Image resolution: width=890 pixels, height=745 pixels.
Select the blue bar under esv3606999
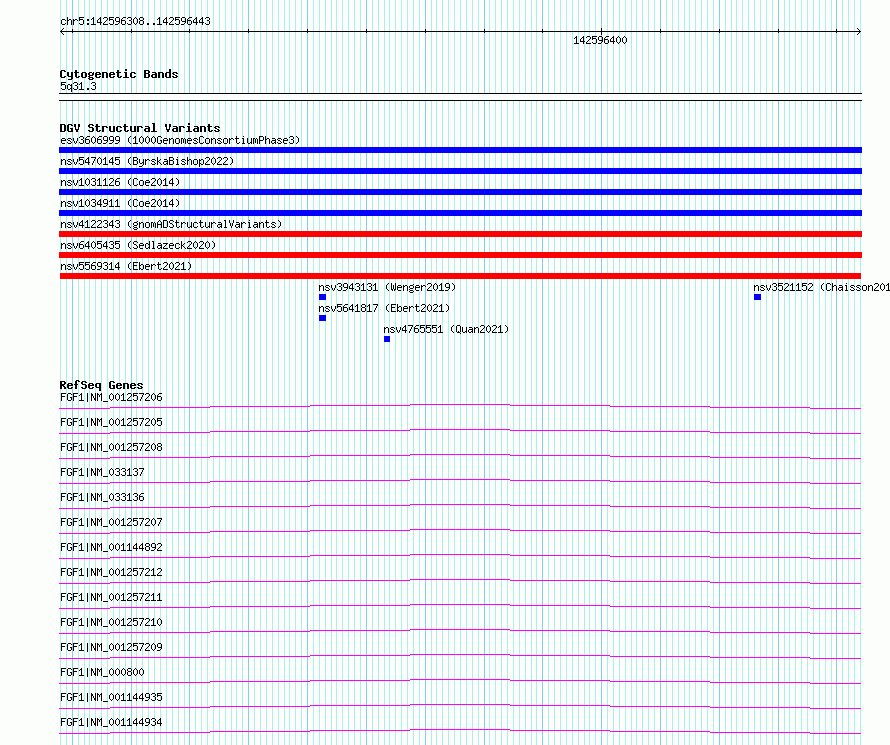click(460, 150)
